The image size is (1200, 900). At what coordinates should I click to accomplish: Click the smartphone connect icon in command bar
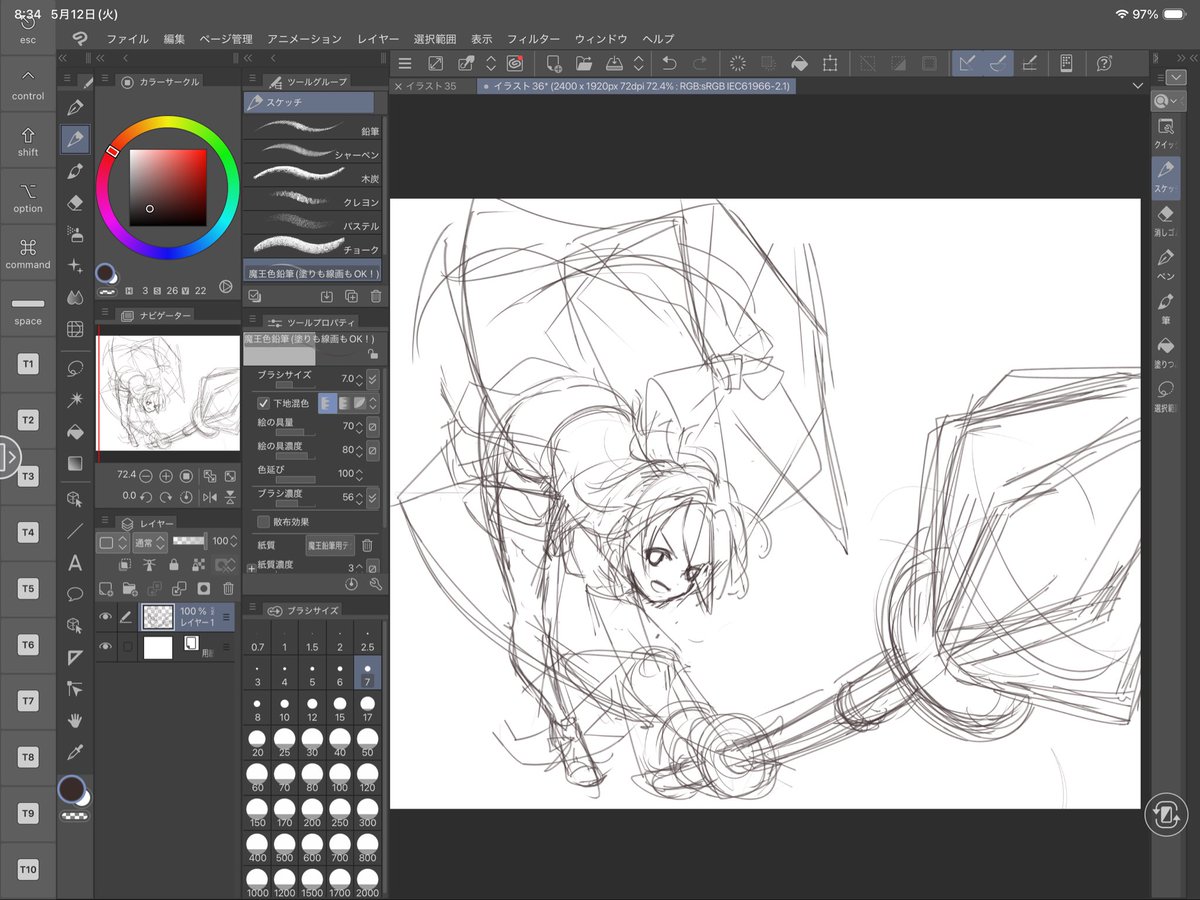1066,63
